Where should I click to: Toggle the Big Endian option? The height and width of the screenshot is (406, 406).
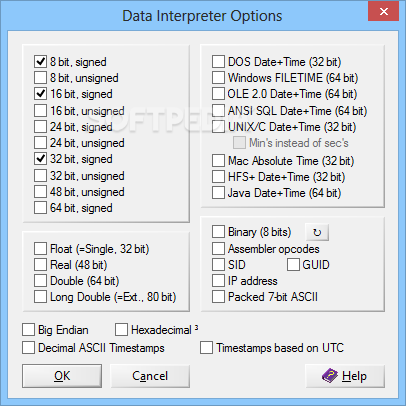click(29, 330)
